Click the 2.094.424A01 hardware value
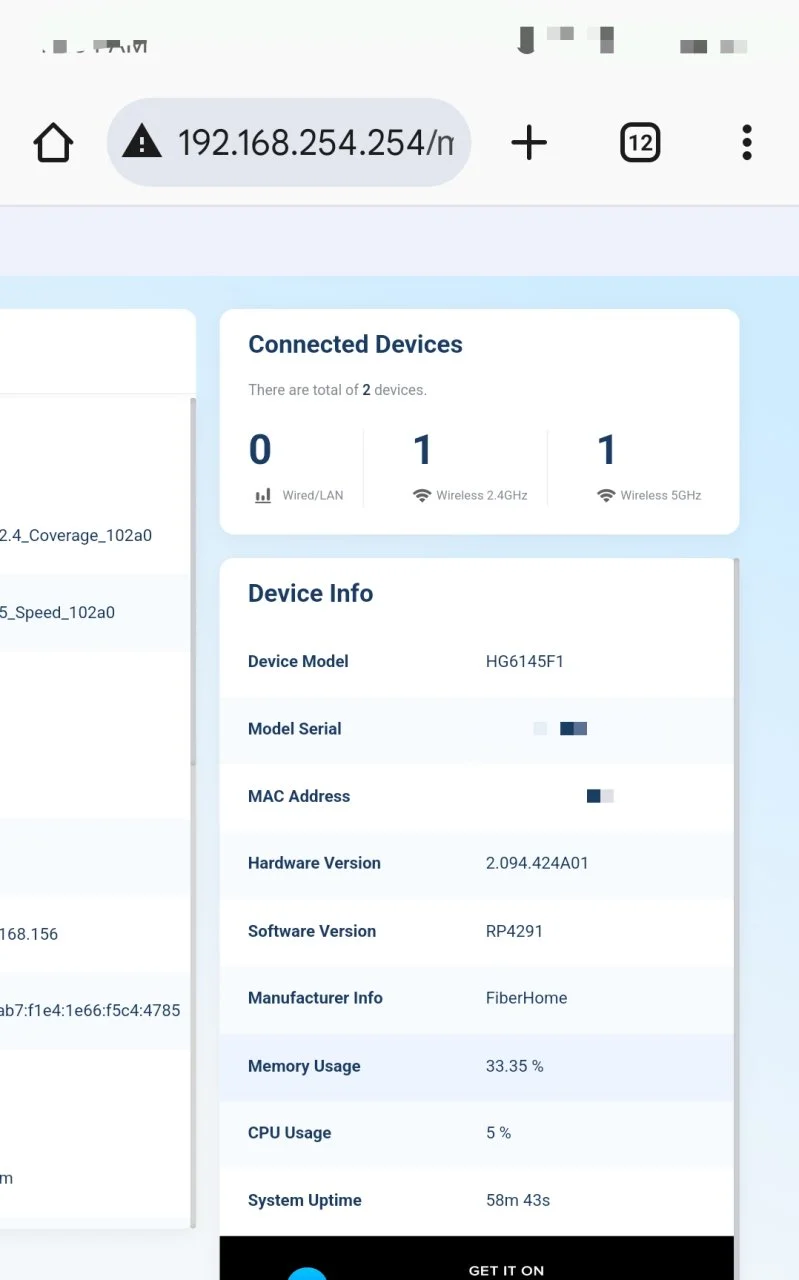Viewport: 799px width, 1280px height. click(x=537, y=863)
